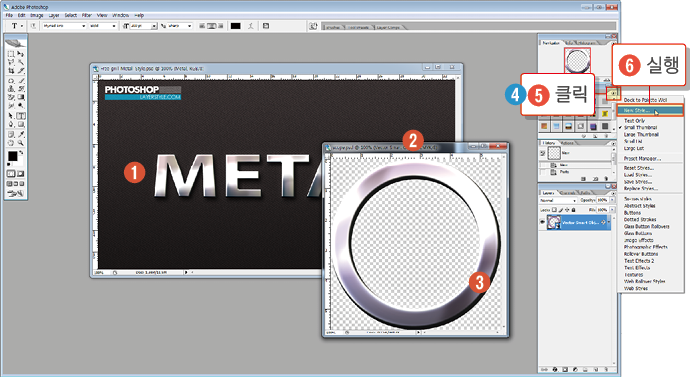Create a new layer from the Layers panel
The width and height of the screenshot is (690, 377).
tap(596, 370)
